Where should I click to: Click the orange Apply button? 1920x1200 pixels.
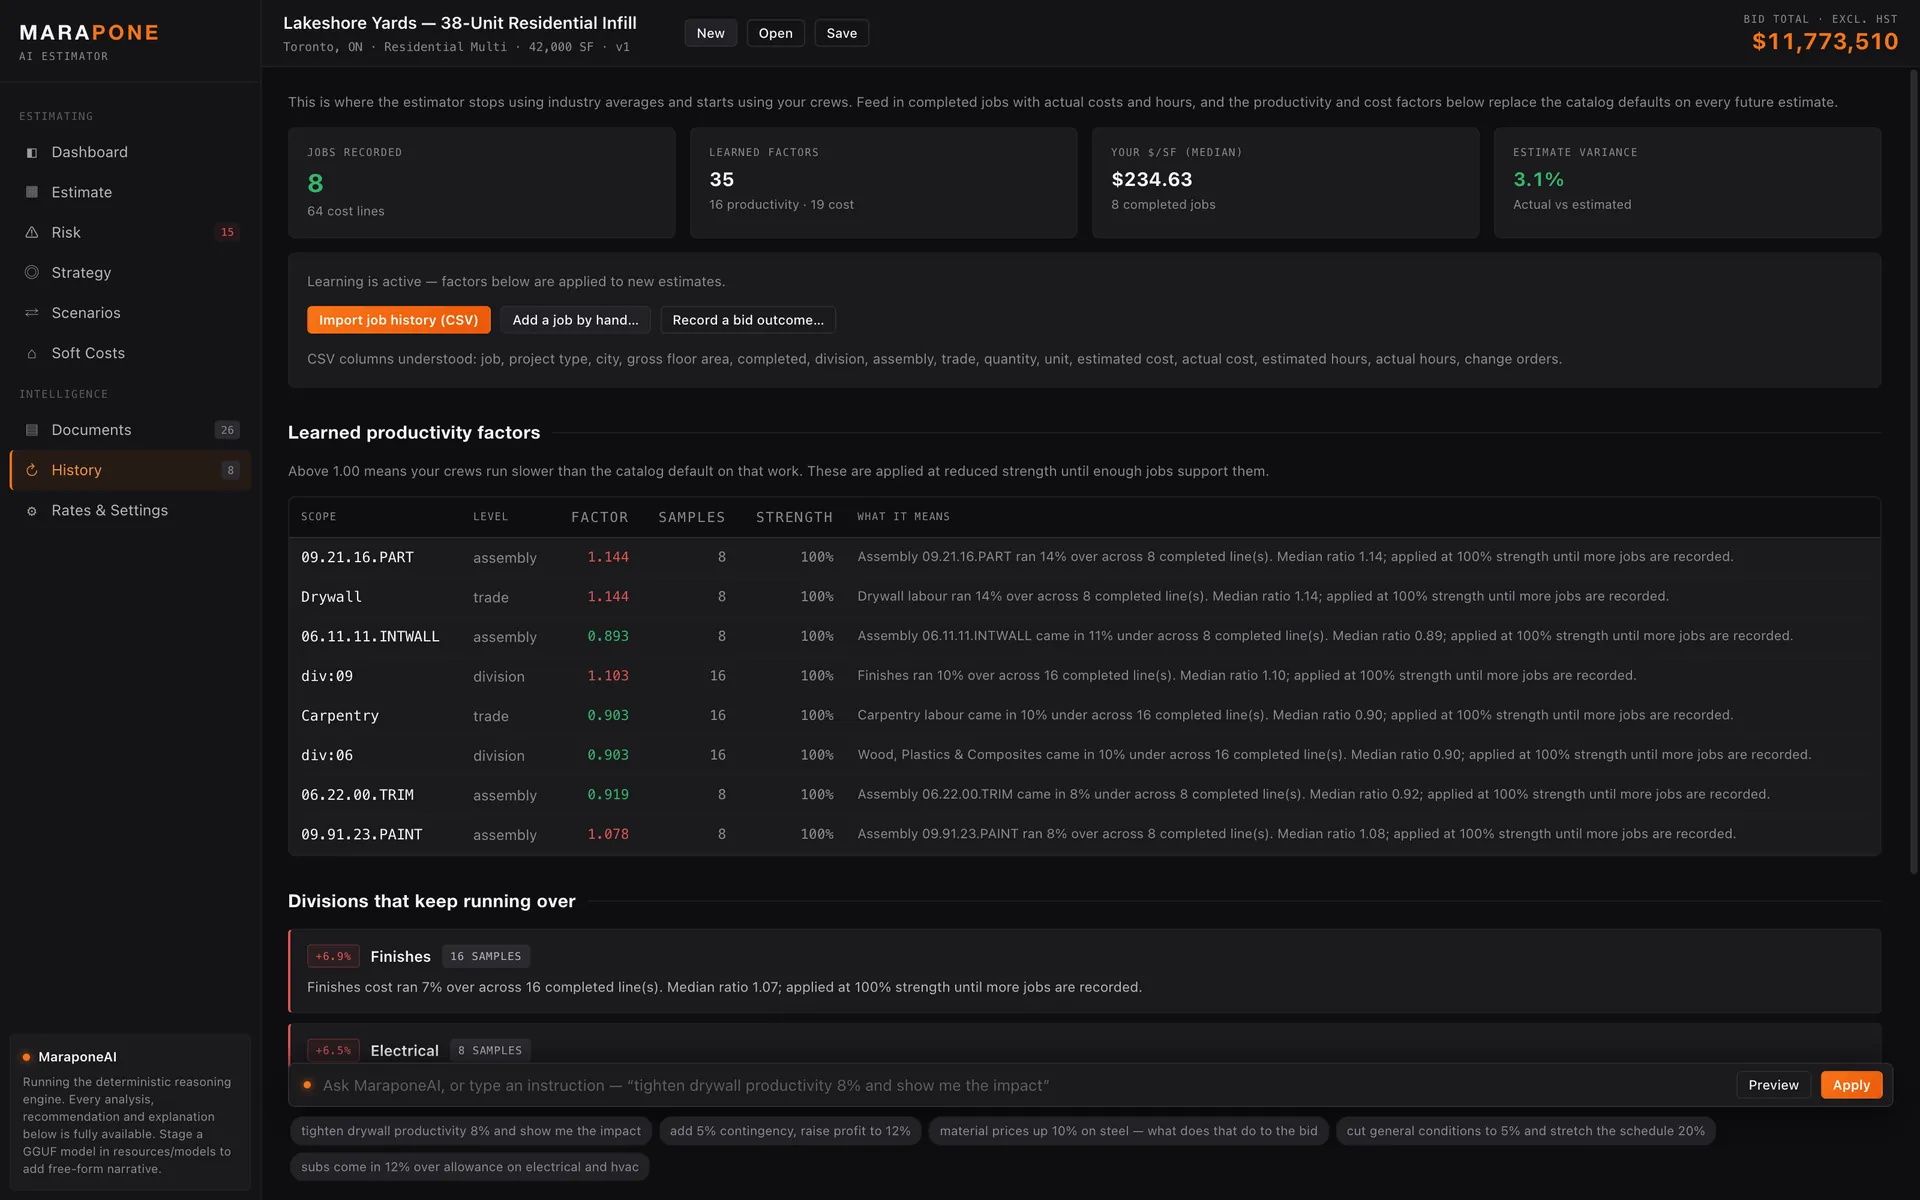pos(1851,1085)
